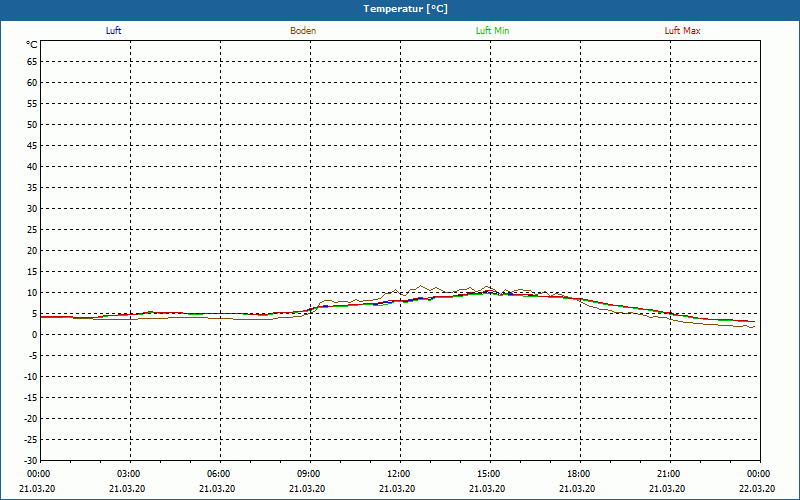Viewport: 800px width, 500px height.
Task: Click the -15 y-axis value
Action: click(31, 398)
